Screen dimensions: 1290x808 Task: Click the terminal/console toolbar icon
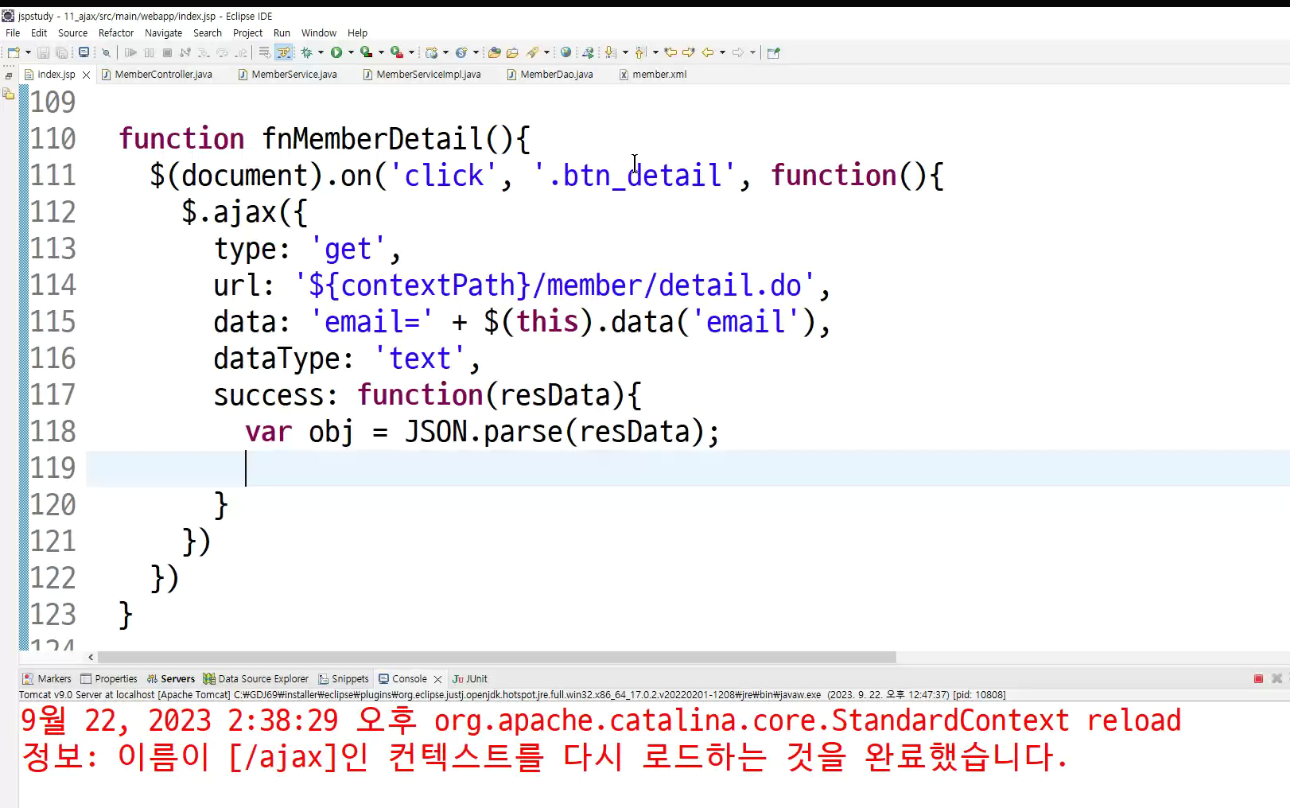click(x=84, y=52)
